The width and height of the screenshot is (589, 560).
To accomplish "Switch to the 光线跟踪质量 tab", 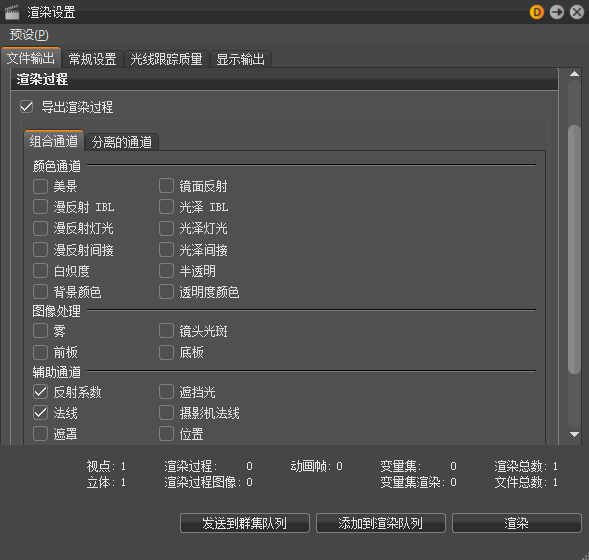I will pyautogui.click(x=166, y=59).
